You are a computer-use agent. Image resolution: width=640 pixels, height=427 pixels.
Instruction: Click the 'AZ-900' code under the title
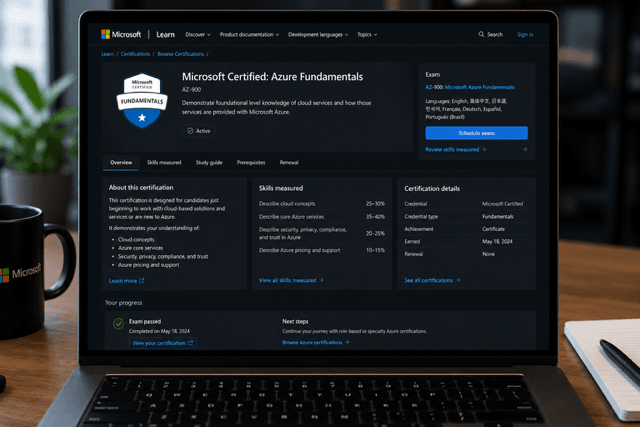191,89
